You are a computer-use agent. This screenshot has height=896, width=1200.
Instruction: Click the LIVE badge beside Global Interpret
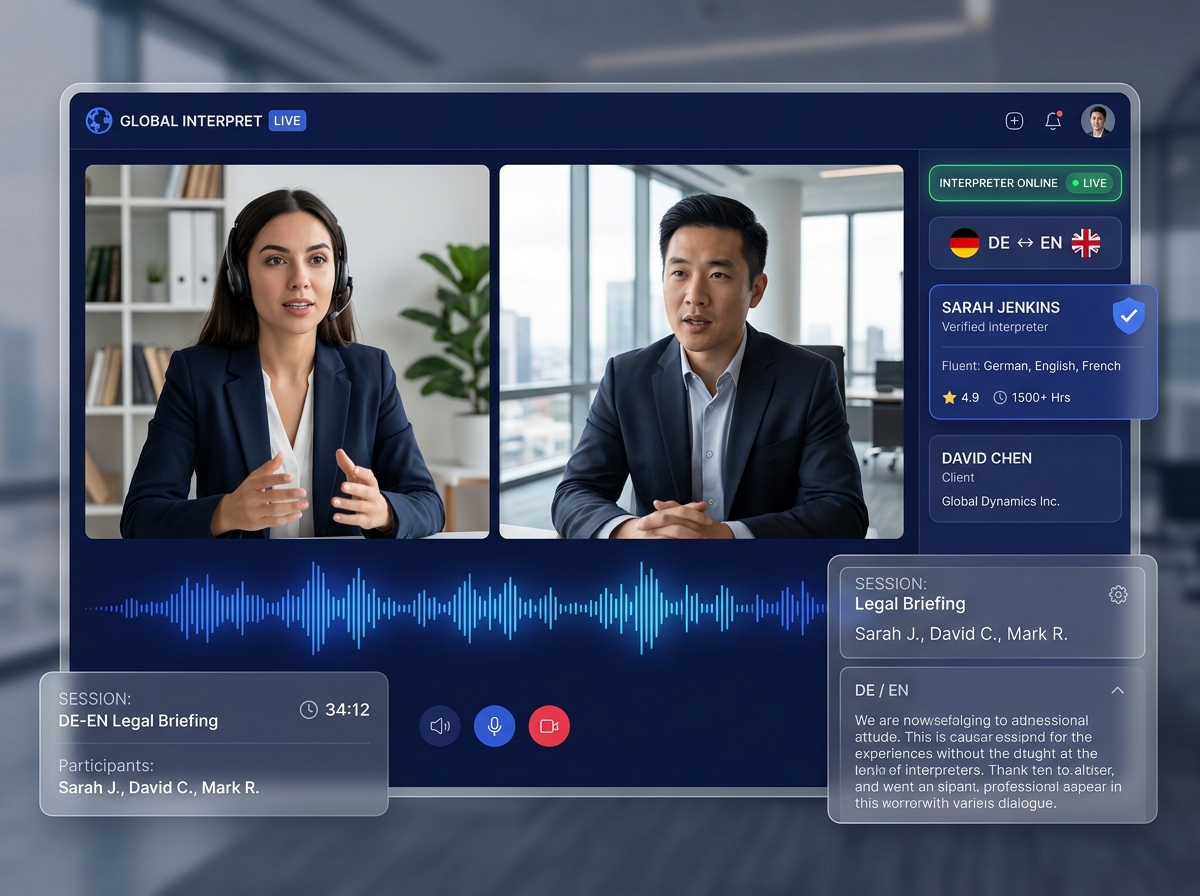point(287,121)
